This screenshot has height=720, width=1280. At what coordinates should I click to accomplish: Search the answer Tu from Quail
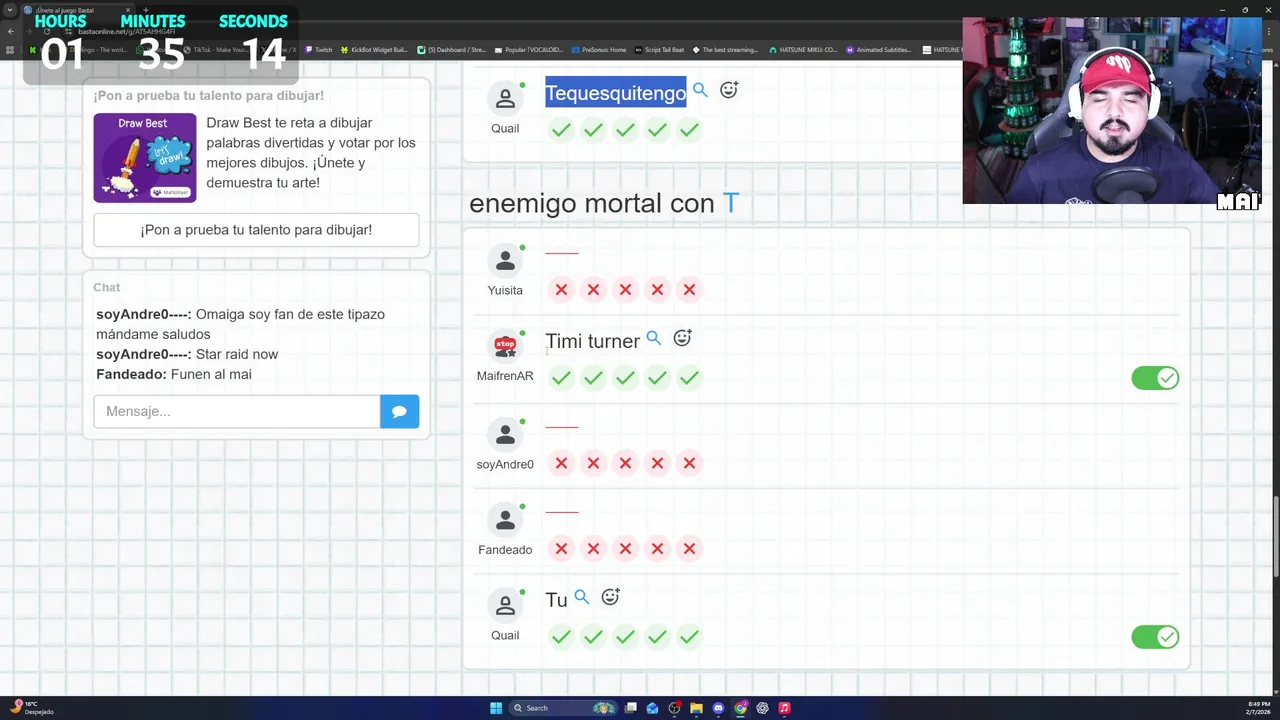click(582, 597)
